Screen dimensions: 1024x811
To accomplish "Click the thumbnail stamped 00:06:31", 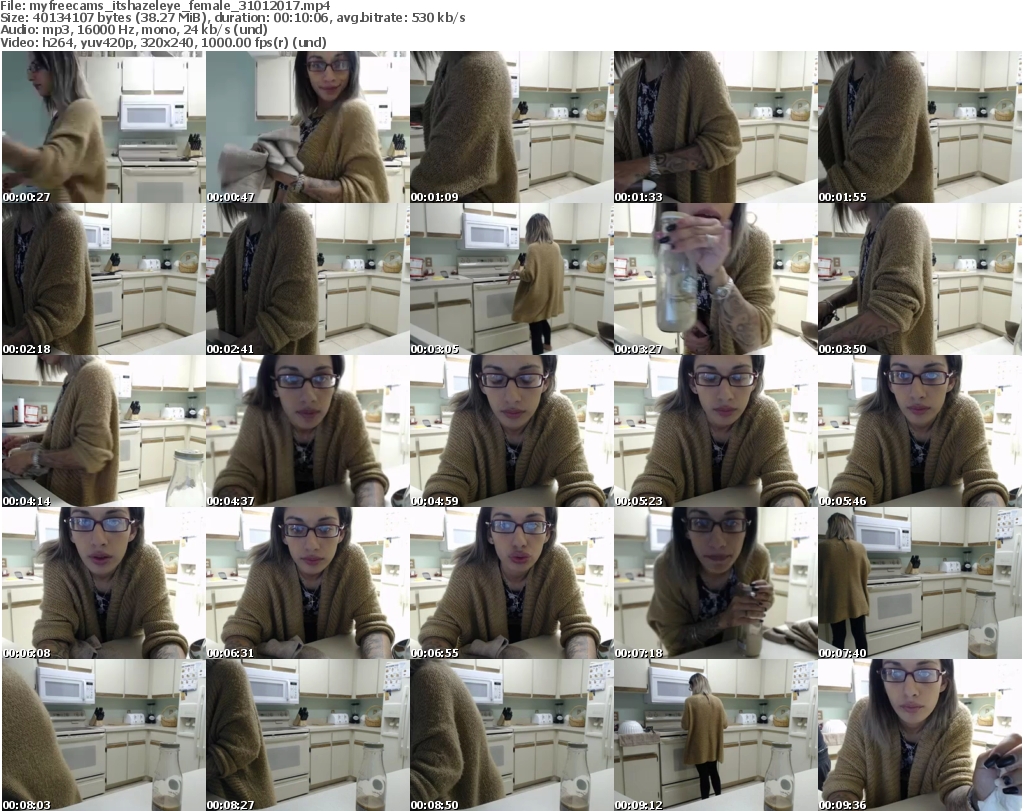I will point(308,583).
